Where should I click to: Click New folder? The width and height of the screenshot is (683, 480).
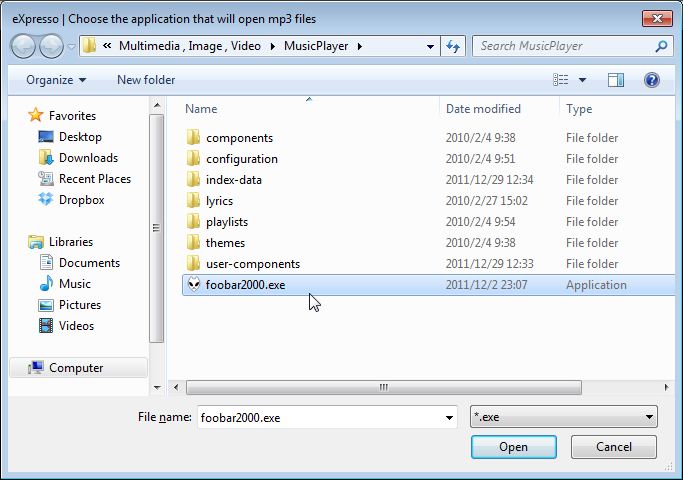tap(146, 80)
